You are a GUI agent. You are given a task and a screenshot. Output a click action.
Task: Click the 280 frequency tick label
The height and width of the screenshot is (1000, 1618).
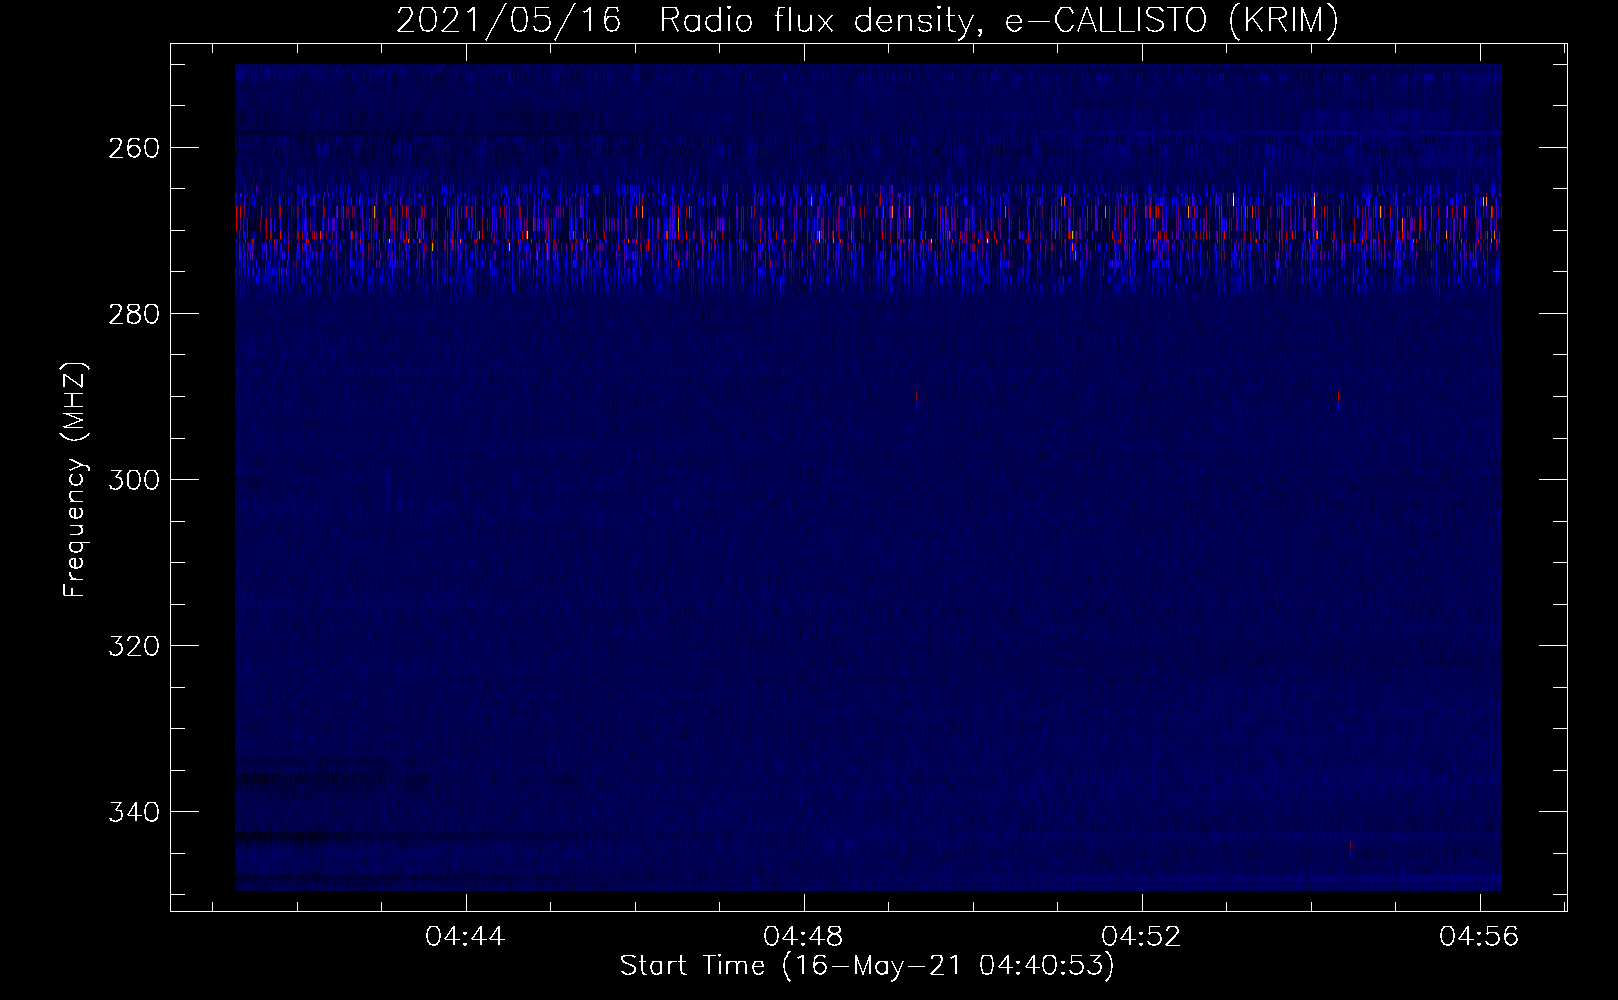(x=132, y=314)
